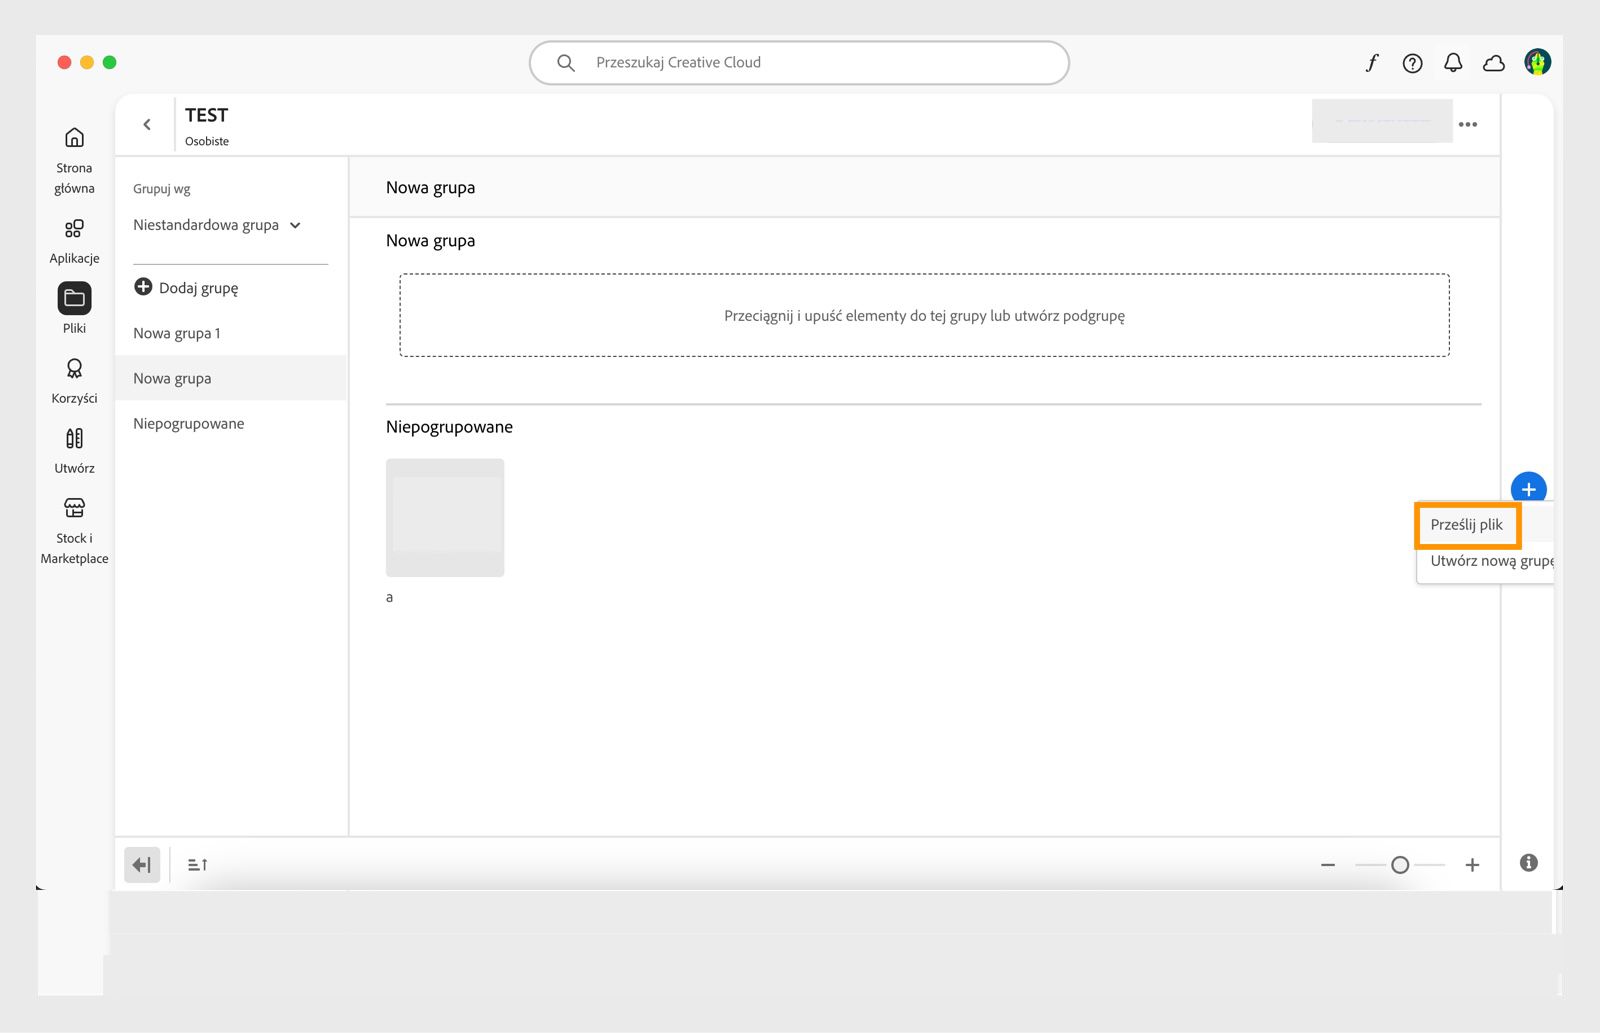Decrease thumbnail size with minus
The image size is (1600, 1033).
(1328, 865)
